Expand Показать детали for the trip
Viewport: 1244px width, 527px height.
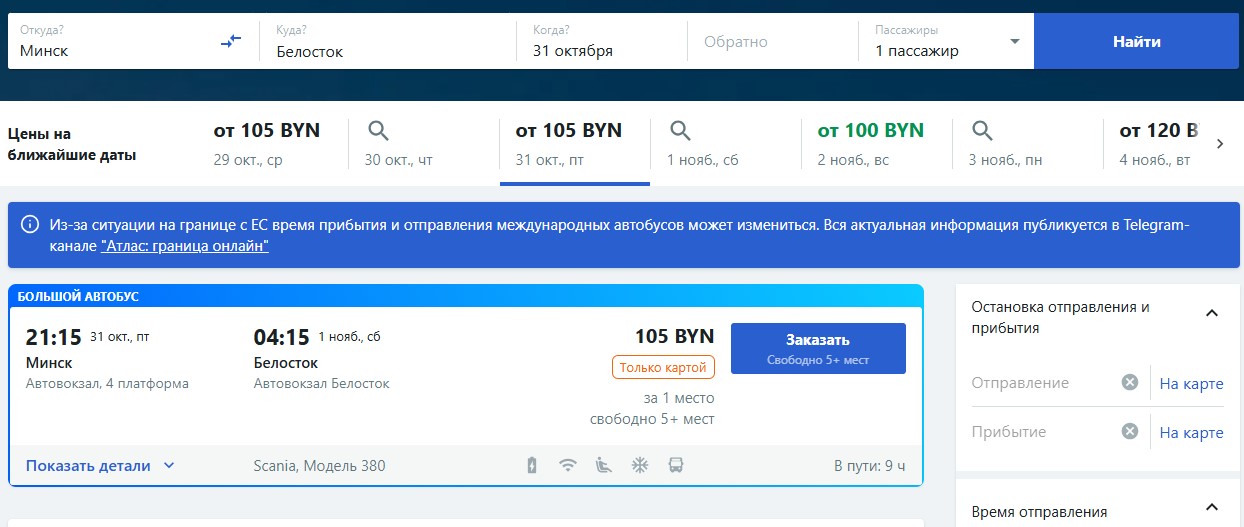[x=100, y=465]
